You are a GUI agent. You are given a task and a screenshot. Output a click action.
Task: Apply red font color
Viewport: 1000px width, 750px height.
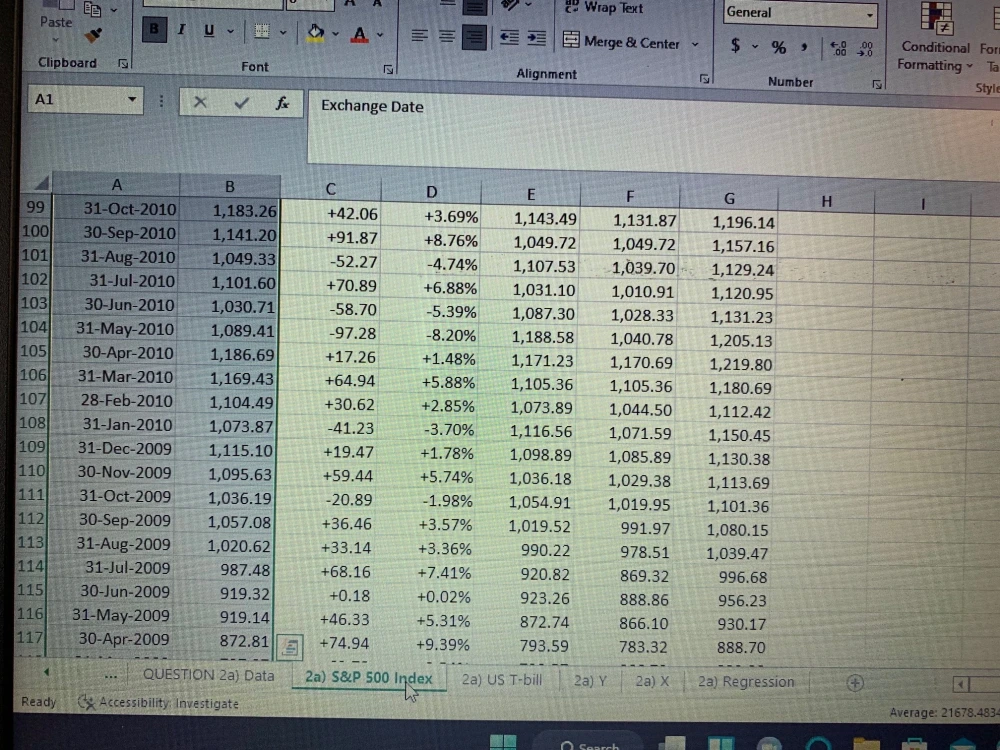(360, 34)
